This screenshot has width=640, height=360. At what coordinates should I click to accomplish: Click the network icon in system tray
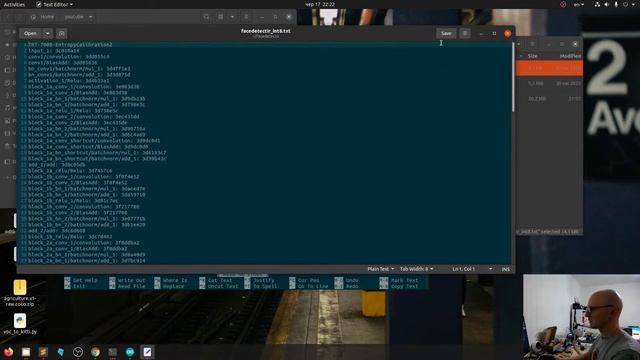tap(597, 4)
